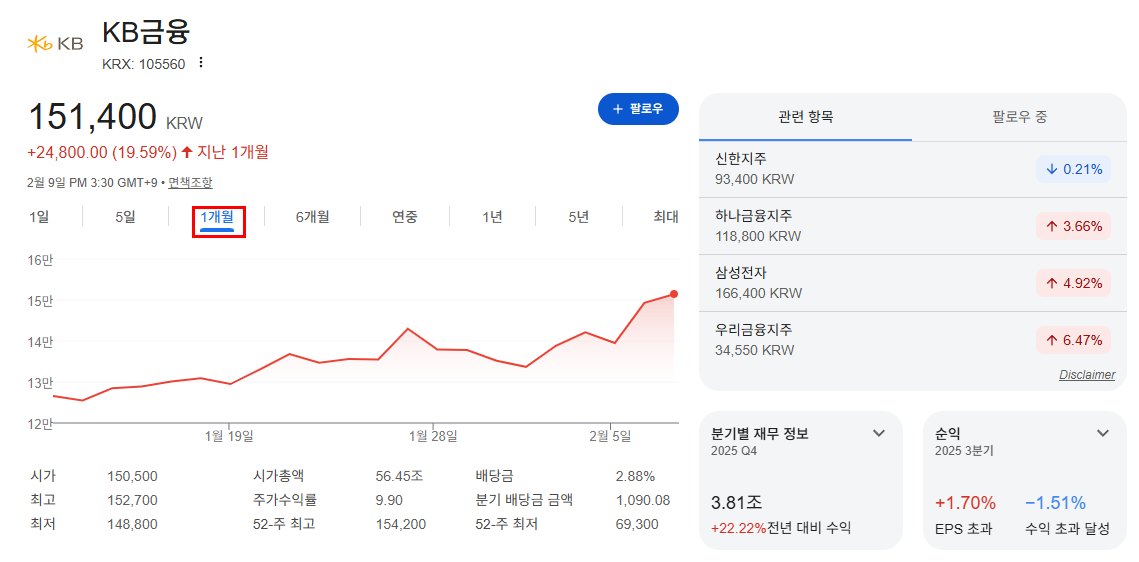Click the 배당금 value 2.88%

coord(635,477)
